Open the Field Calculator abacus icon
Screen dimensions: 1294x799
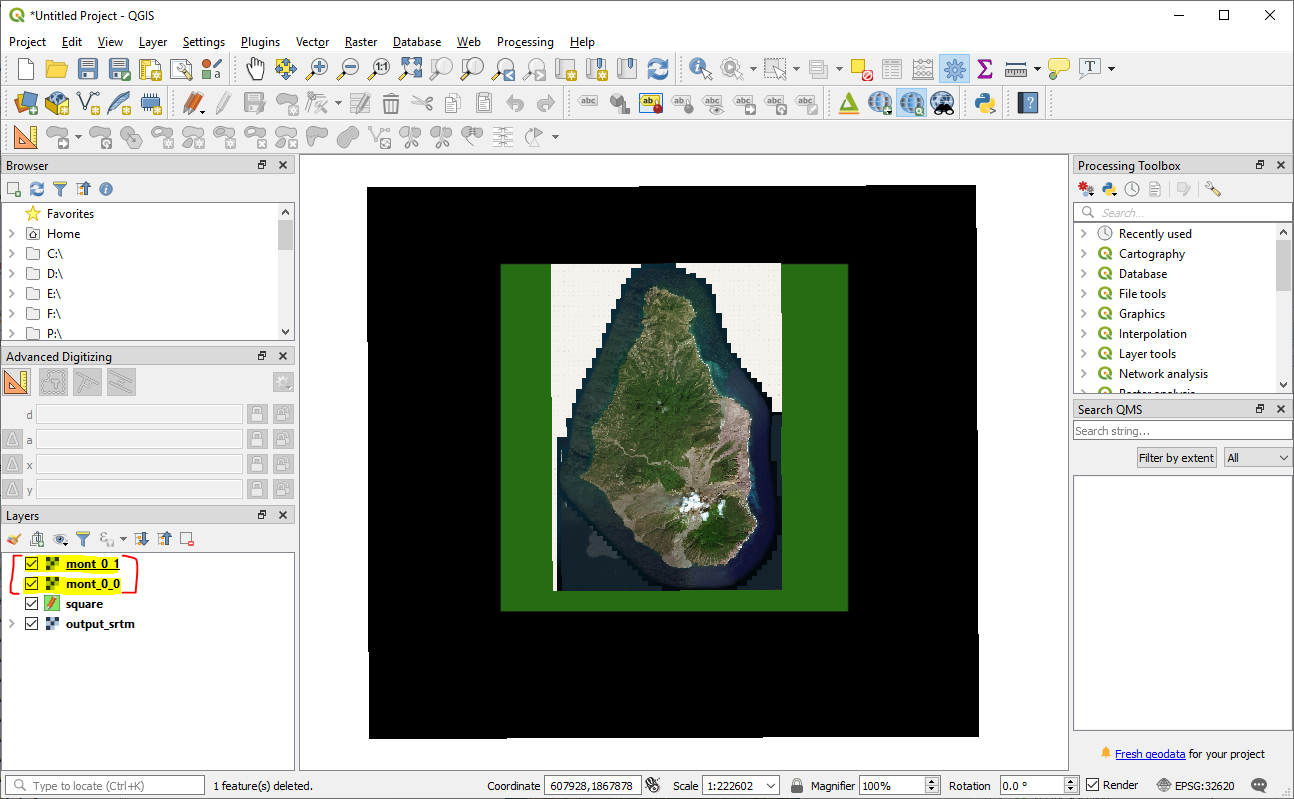coord(923,69)
